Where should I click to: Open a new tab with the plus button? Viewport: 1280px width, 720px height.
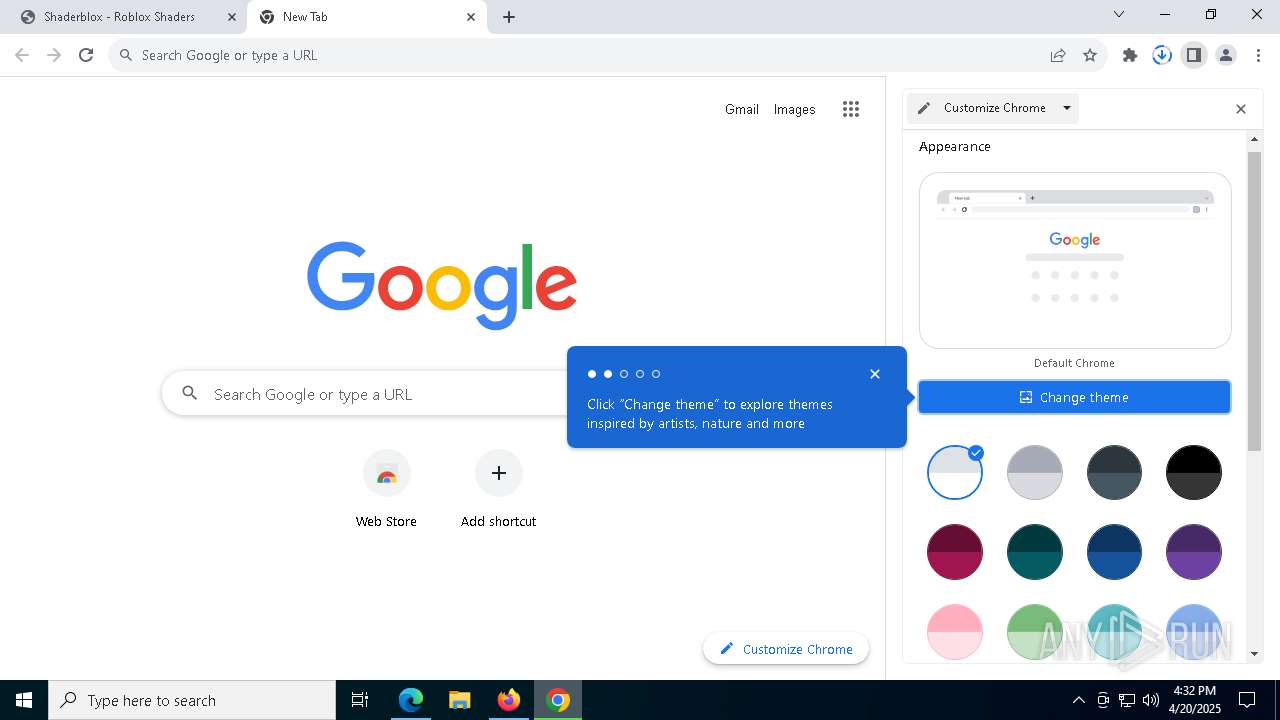[509, 17]
